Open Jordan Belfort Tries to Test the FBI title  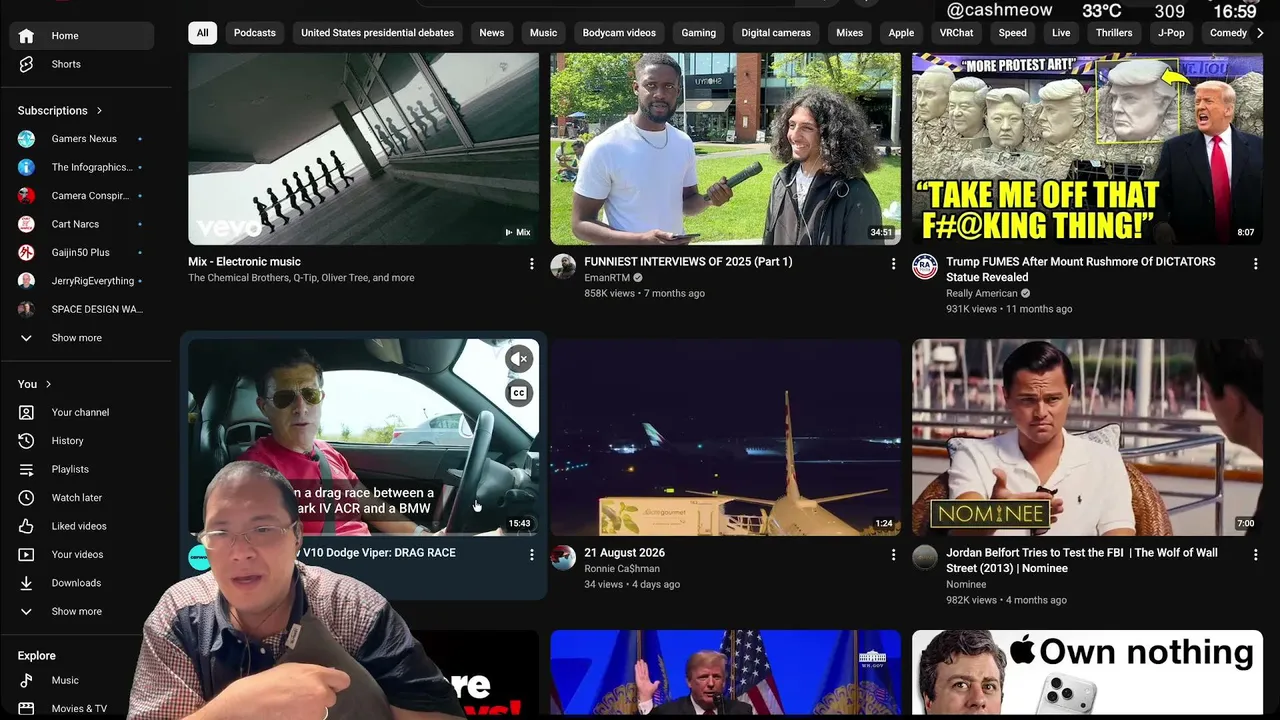(1082, 560)
